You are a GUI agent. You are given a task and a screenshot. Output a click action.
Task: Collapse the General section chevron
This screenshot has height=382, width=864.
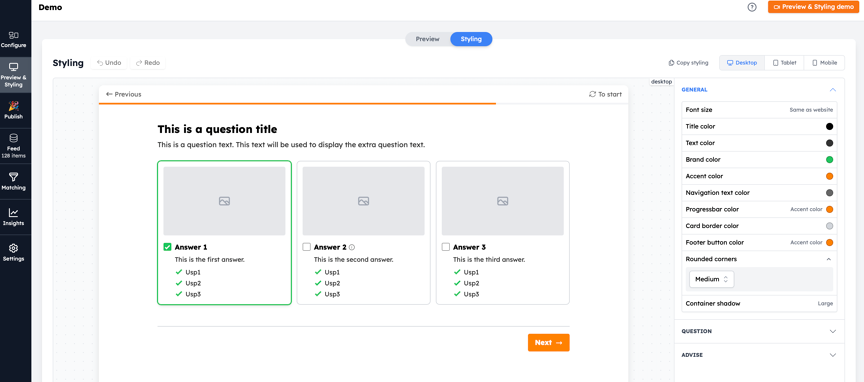click(832, 90)
